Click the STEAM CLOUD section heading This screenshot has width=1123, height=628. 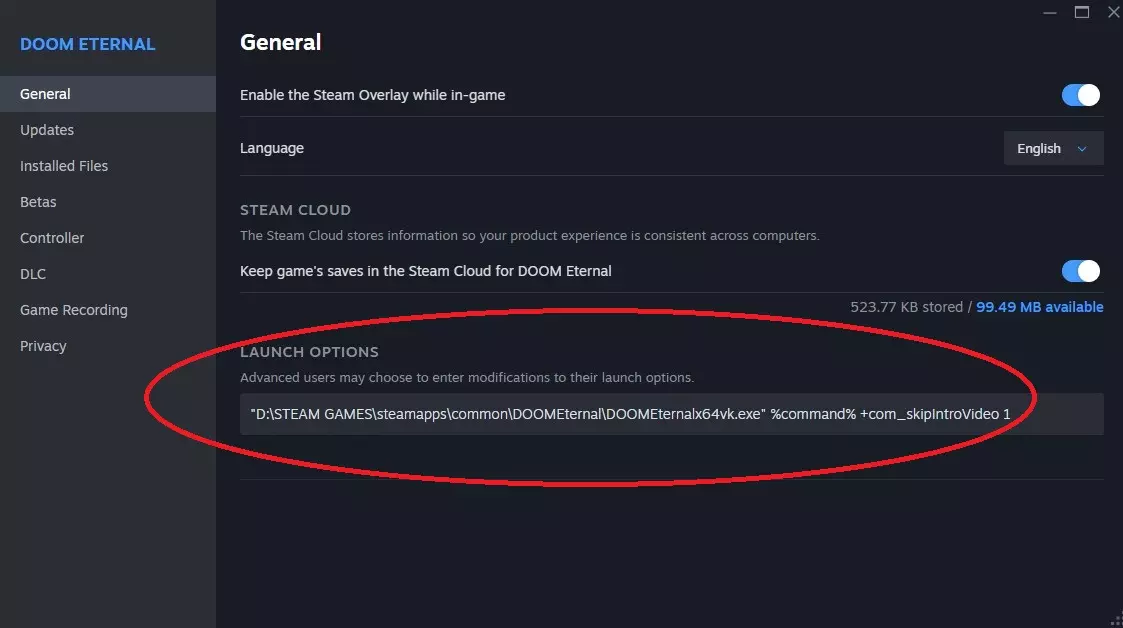point(295,210)
